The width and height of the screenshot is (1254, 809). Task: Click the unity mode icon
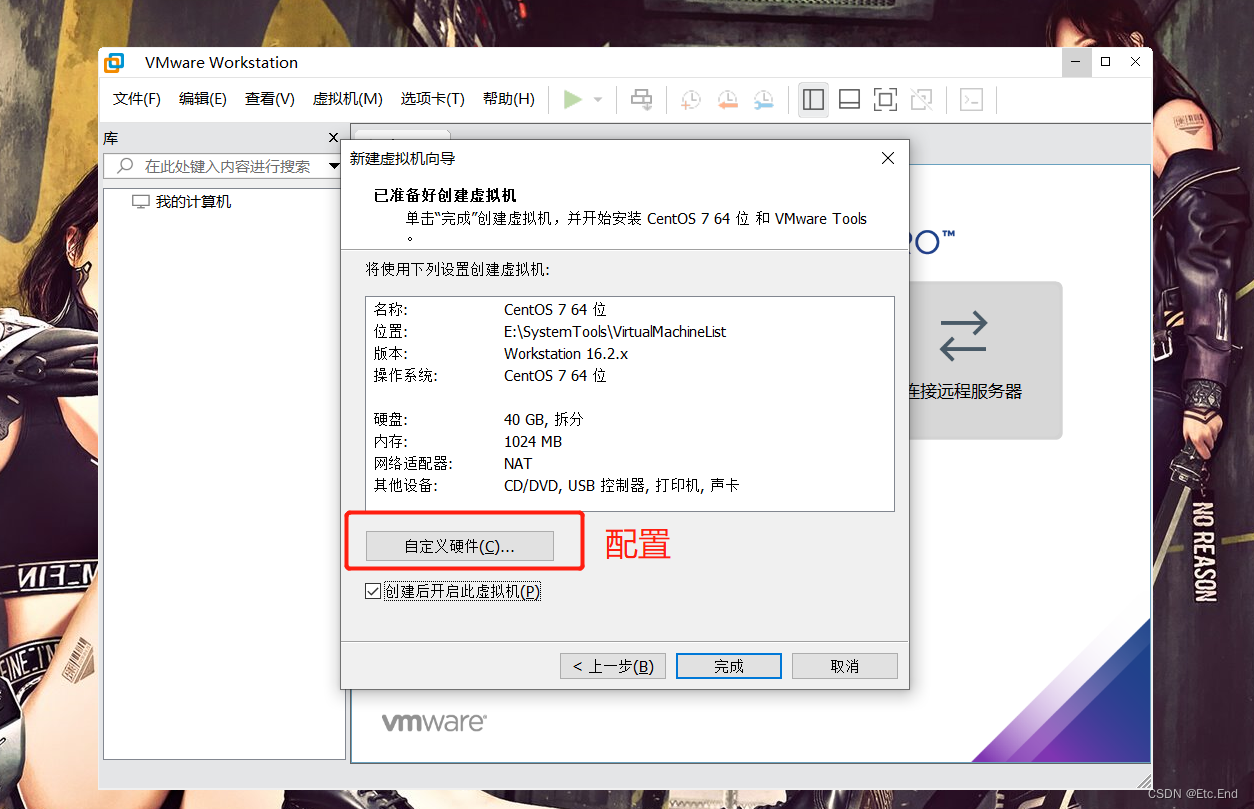coord(922,99)
